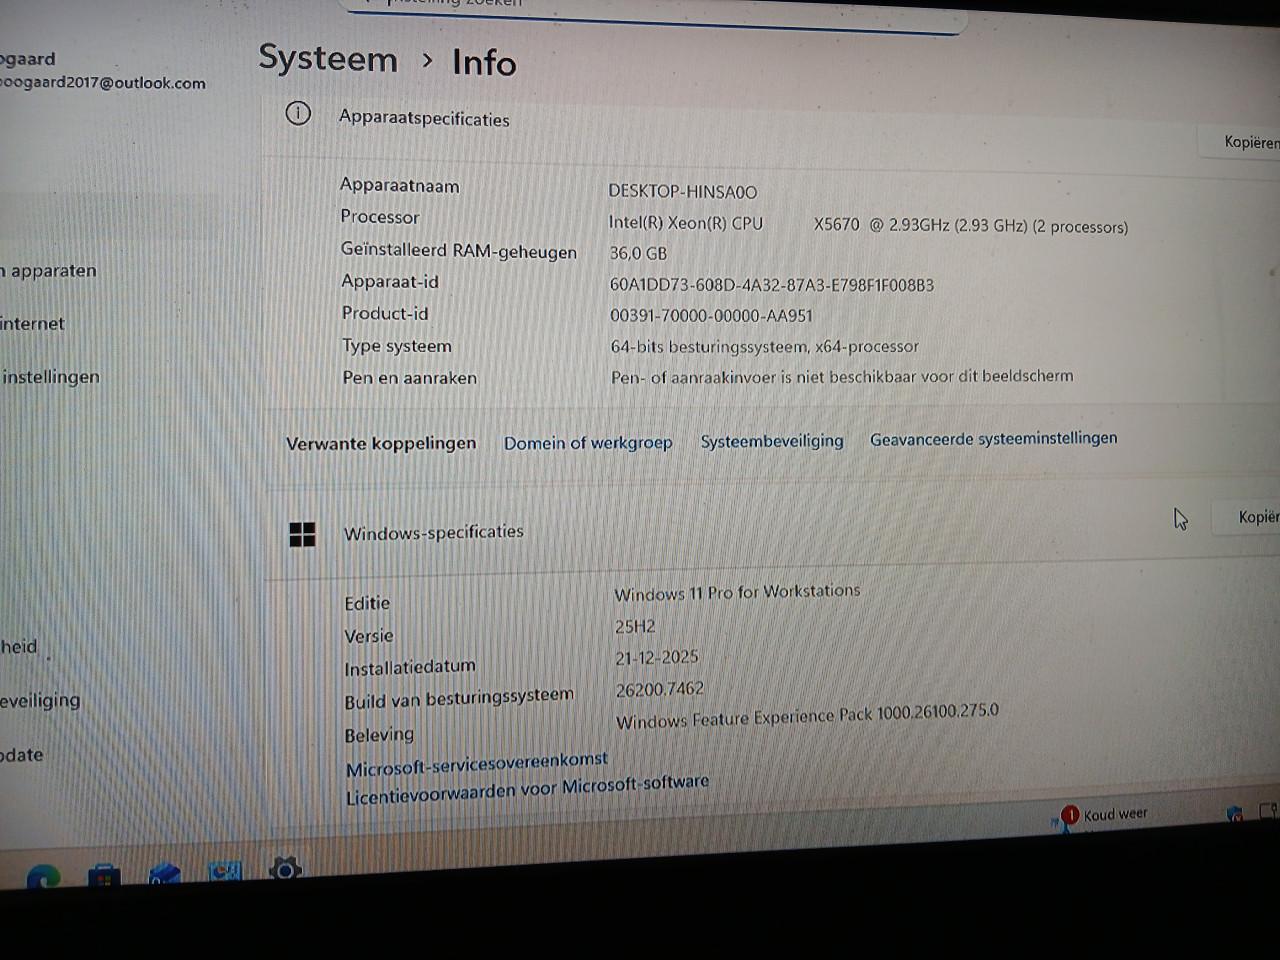Click the Koud weer weather widget
This screenshot has width=1280, height=960.
[1105, 814]
